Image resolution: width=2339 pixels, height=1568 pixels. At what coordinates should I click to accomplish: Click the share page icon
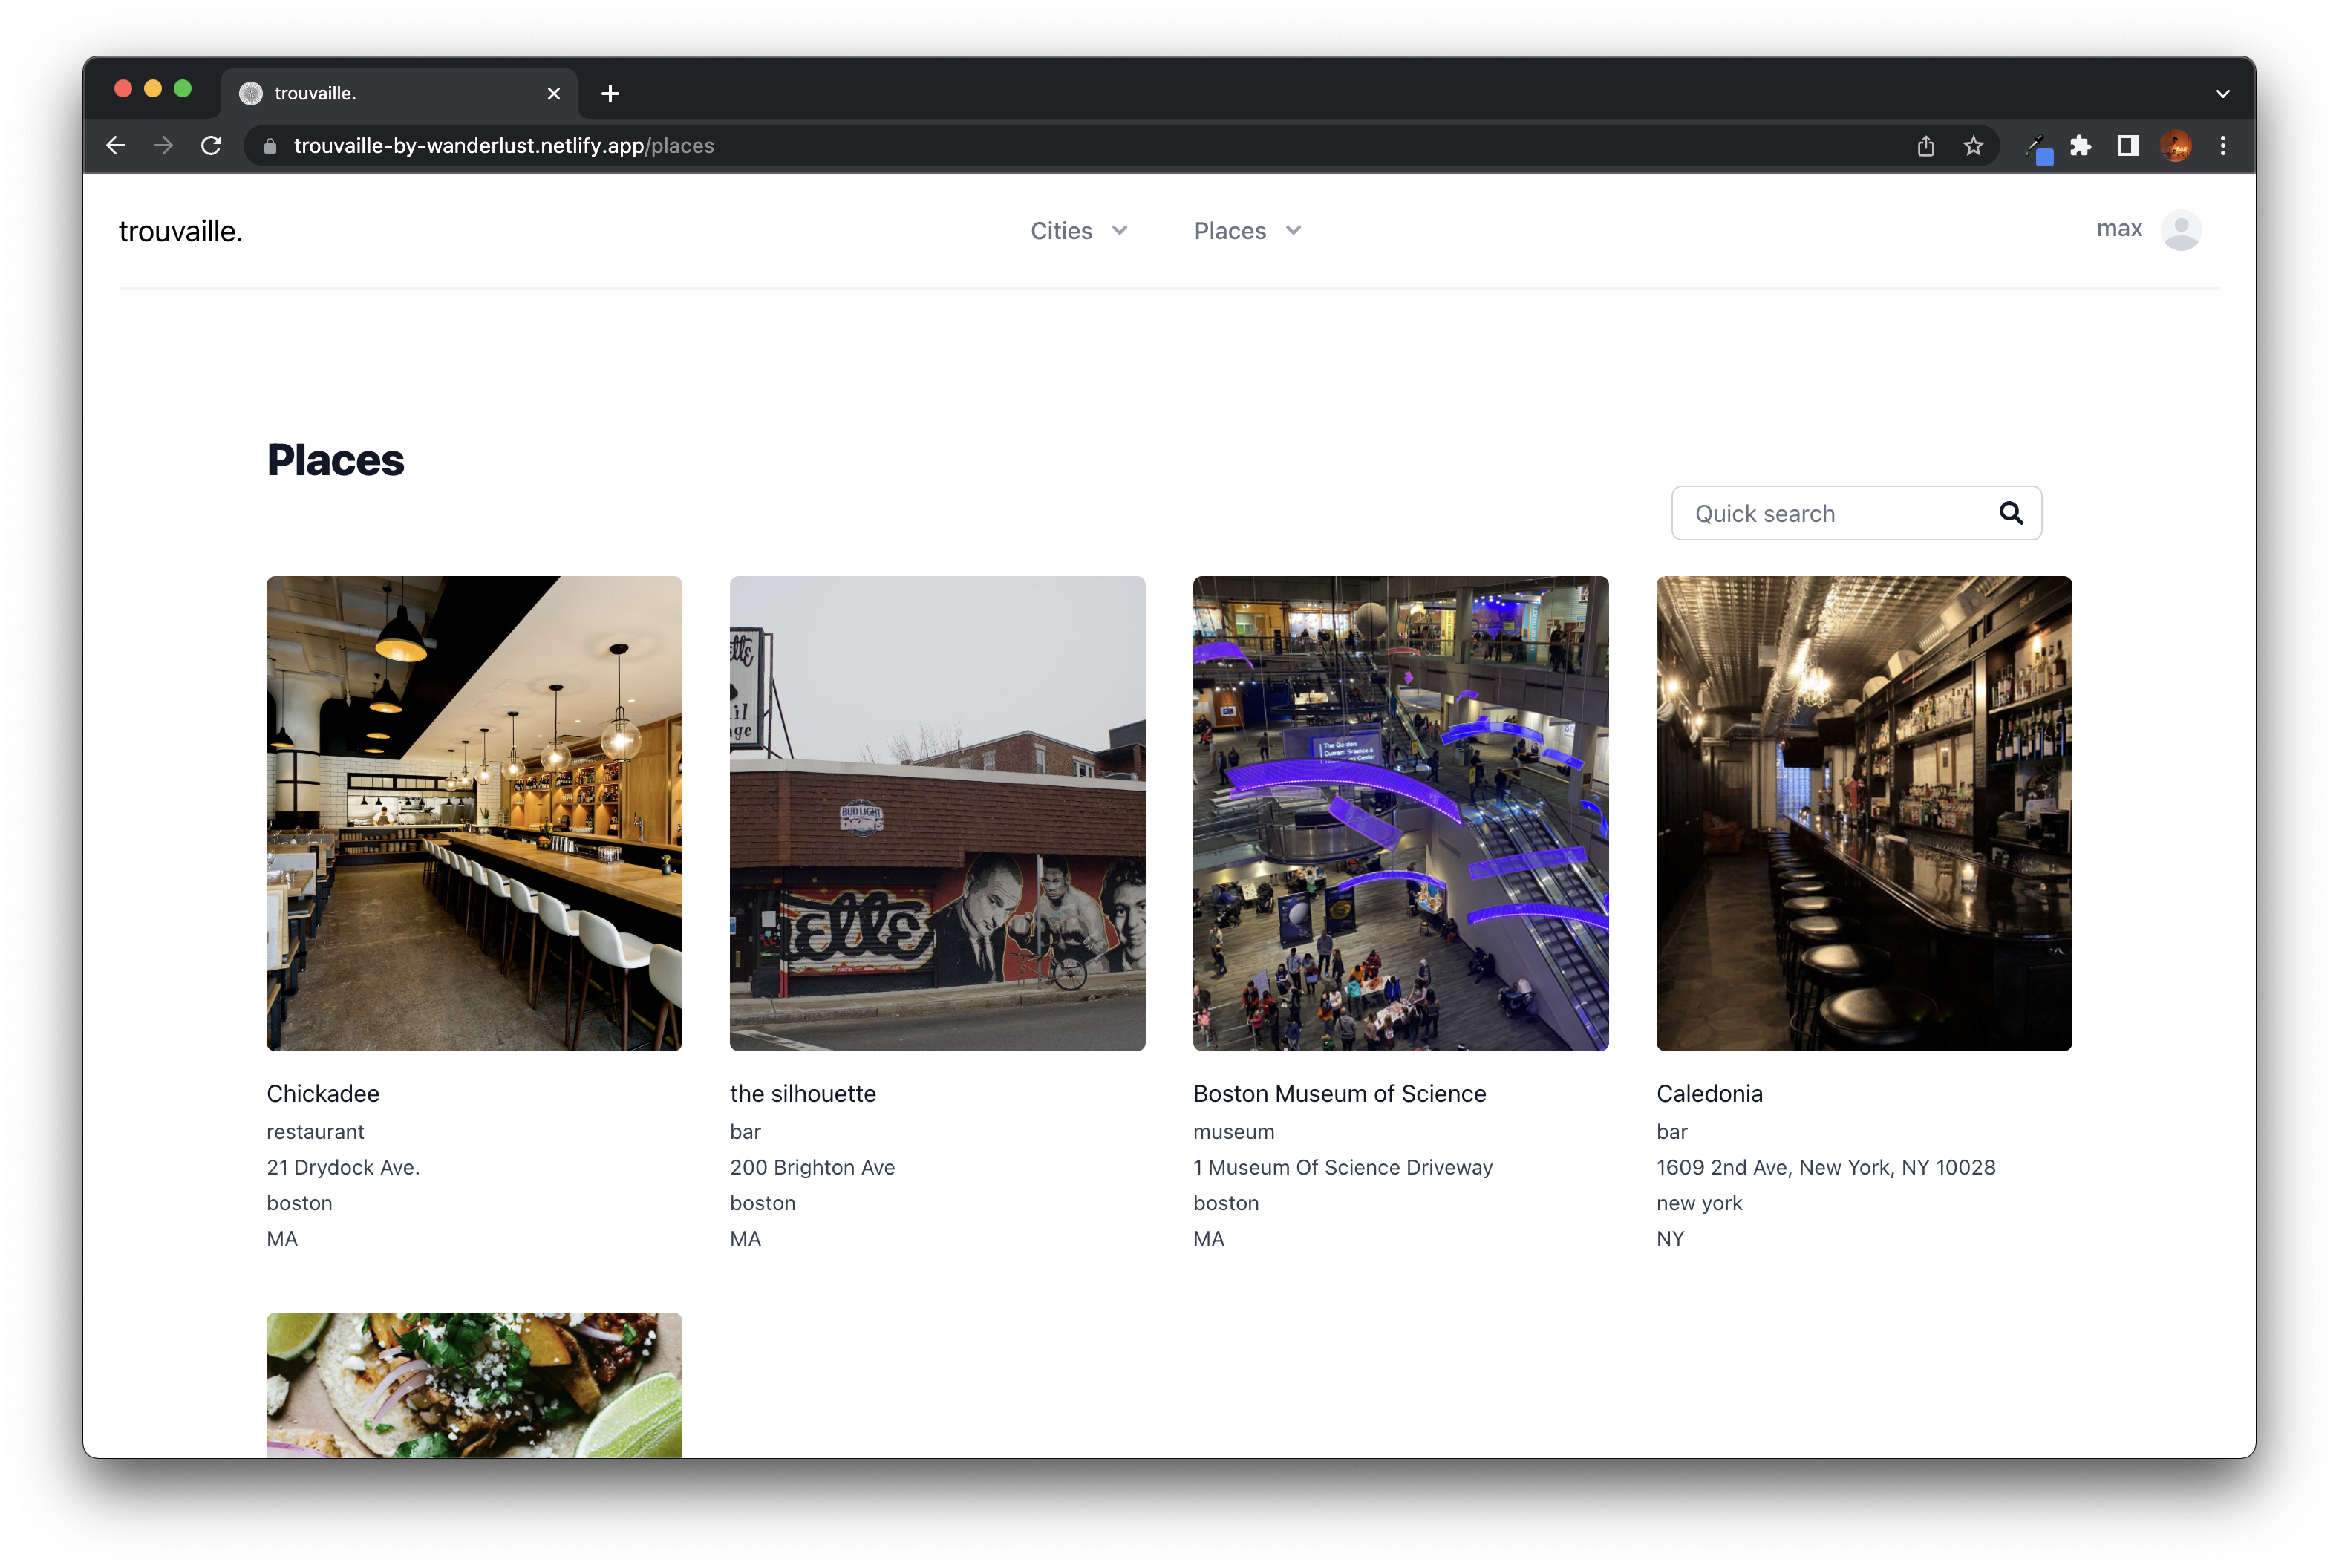coord(1925,146)
